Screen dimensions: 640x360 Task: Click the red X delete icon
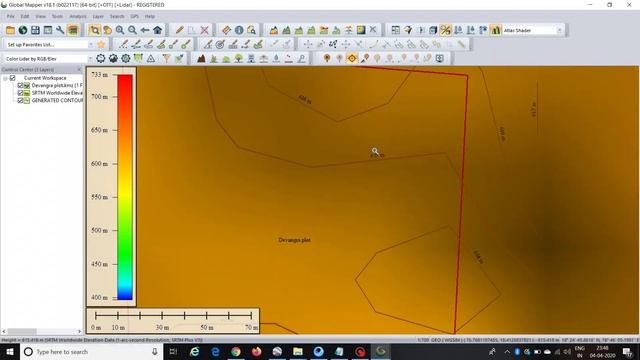point(204,30)
